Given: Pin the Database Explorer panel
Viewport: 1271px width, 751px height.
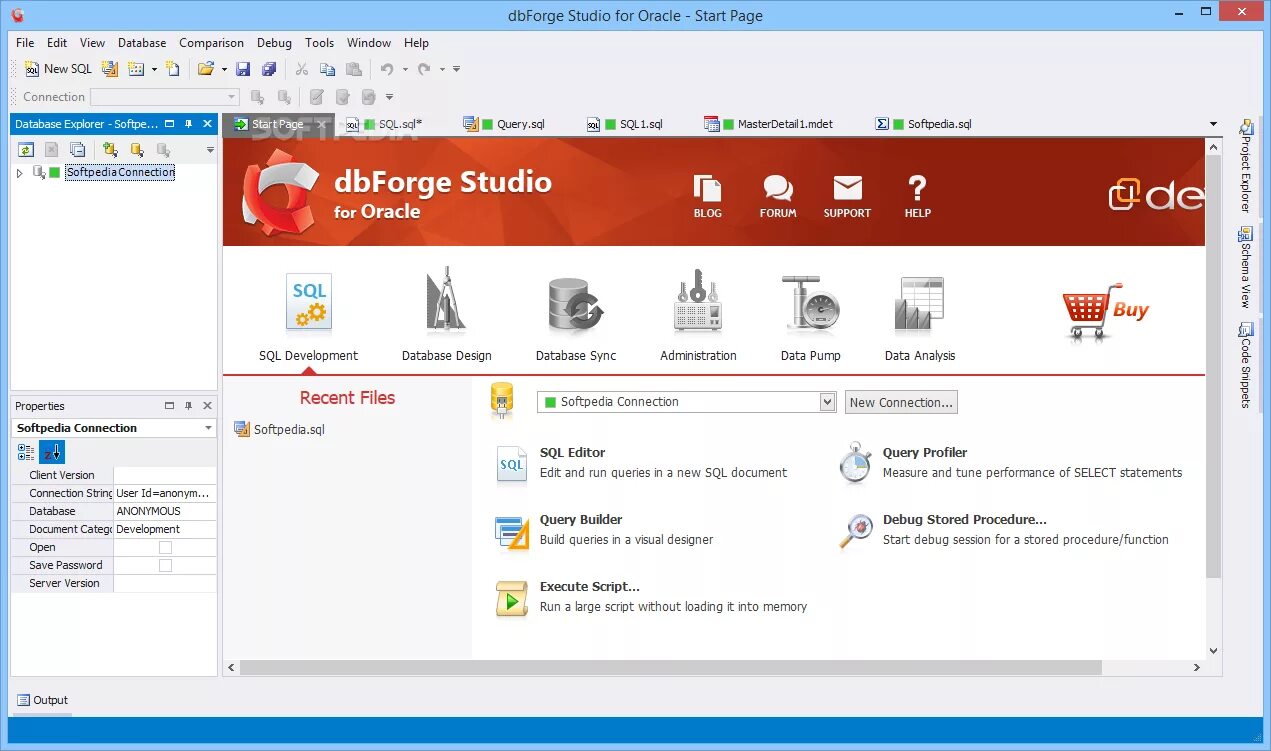Looking at the screenshot, I should (188, 124).
